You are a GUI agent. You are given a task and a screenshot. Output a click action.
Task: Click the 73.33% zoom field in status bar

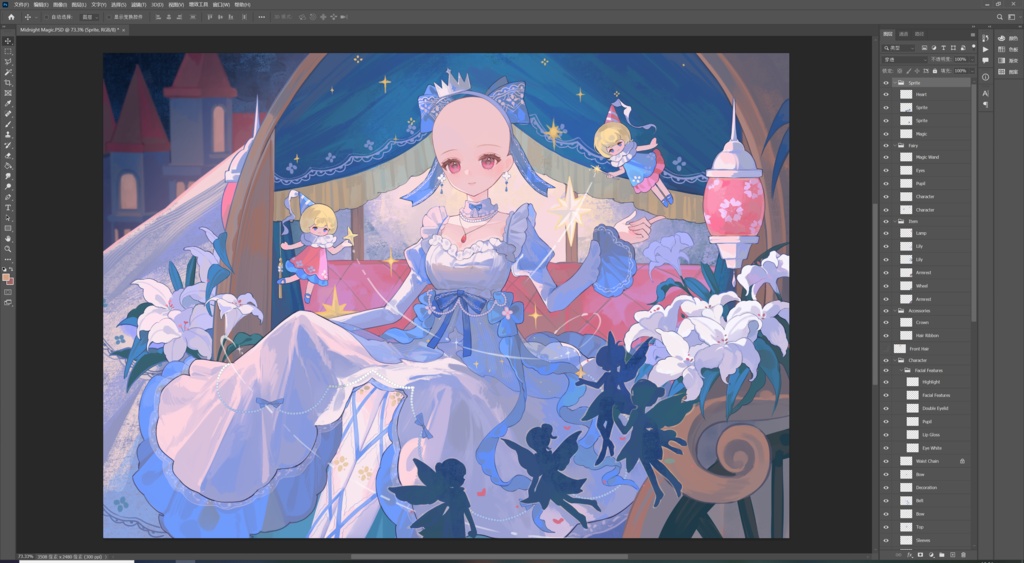25,557
